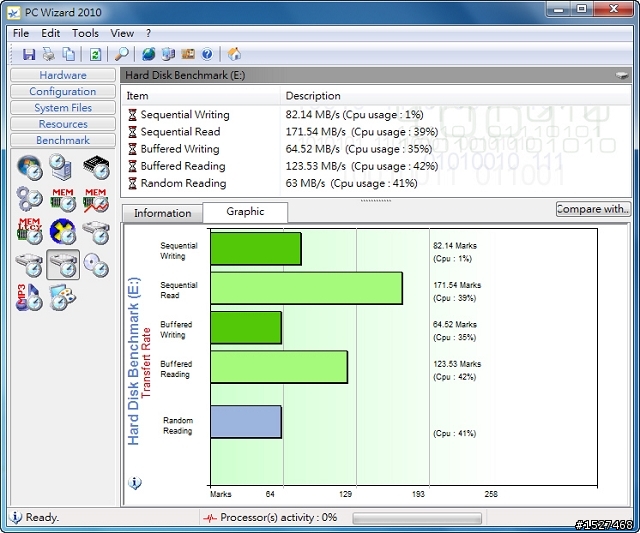The width and height of the screenshot is (640, 533).
Task: Select the Sequential Read row
Action: (376, 132)
